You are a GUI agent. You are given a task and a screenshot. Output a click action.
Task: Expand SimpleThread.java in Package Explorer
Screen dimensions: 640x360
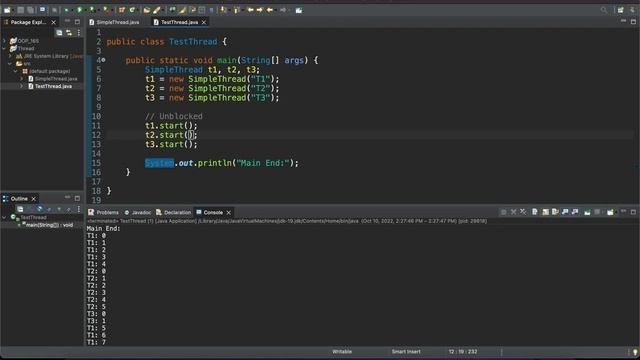point(22,79)
